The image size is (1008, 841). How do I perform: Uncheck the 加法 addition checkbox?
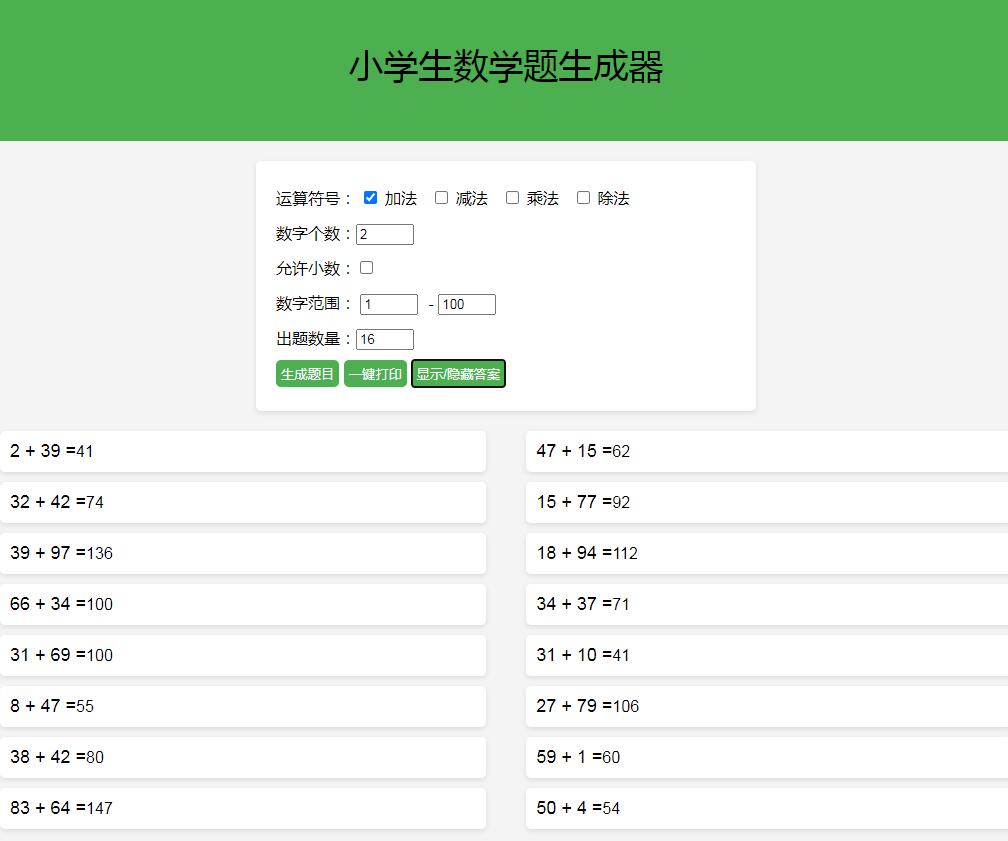(369, 197)
